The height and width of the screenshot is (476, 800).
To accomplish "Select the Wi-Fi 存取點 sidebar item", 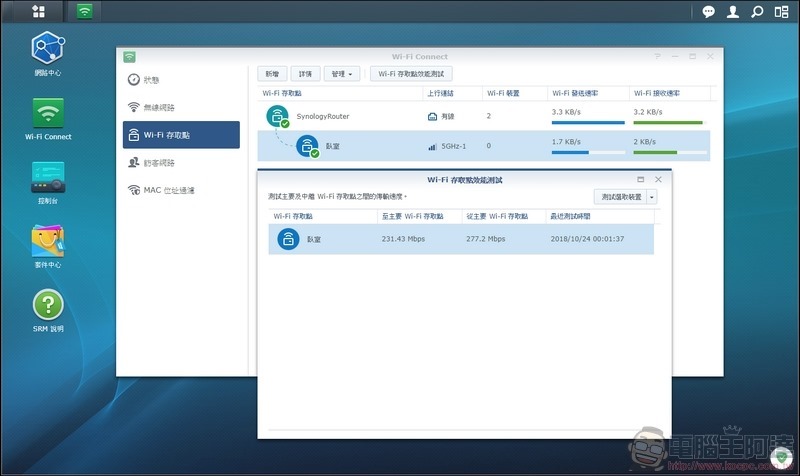I will pos(181,135).
